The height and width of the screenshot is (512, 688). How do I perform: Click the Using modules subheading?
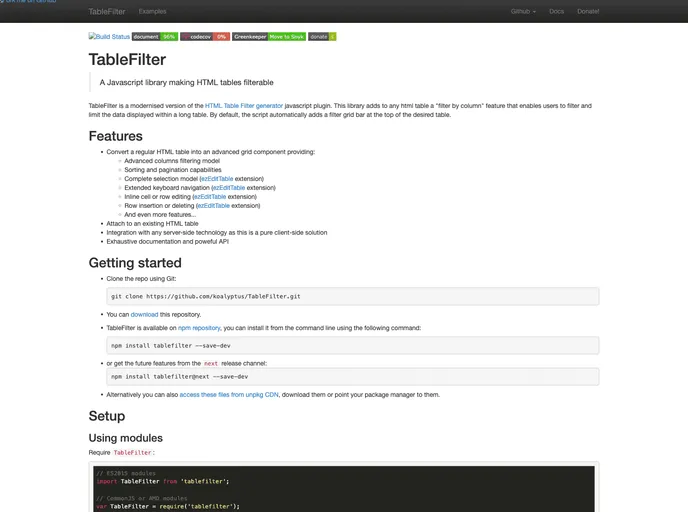[125, 438]
